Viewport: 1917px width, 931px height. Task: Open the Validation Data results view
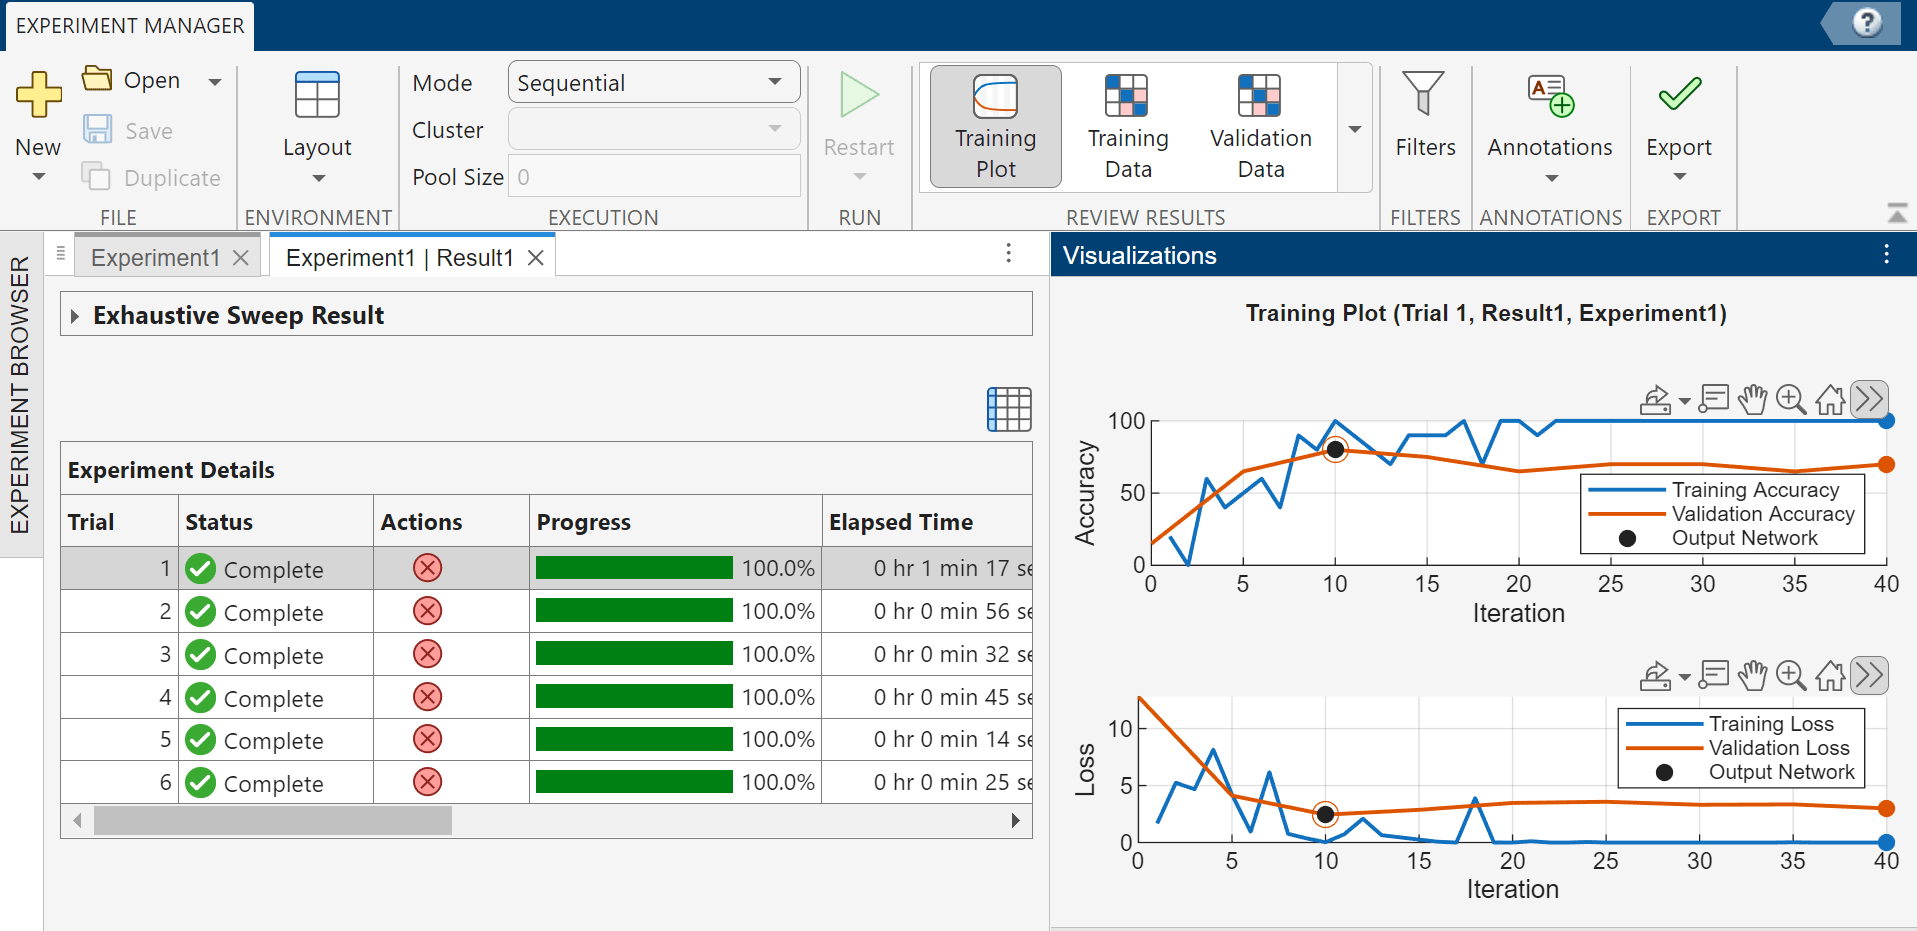point(1259,125)
